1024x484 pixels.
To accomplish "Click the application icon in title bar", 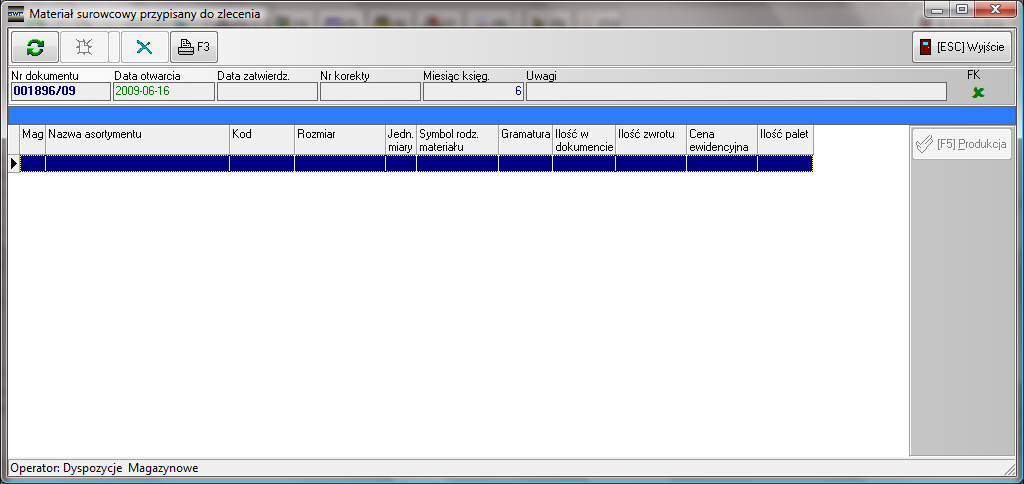I will tap(15, 14).
